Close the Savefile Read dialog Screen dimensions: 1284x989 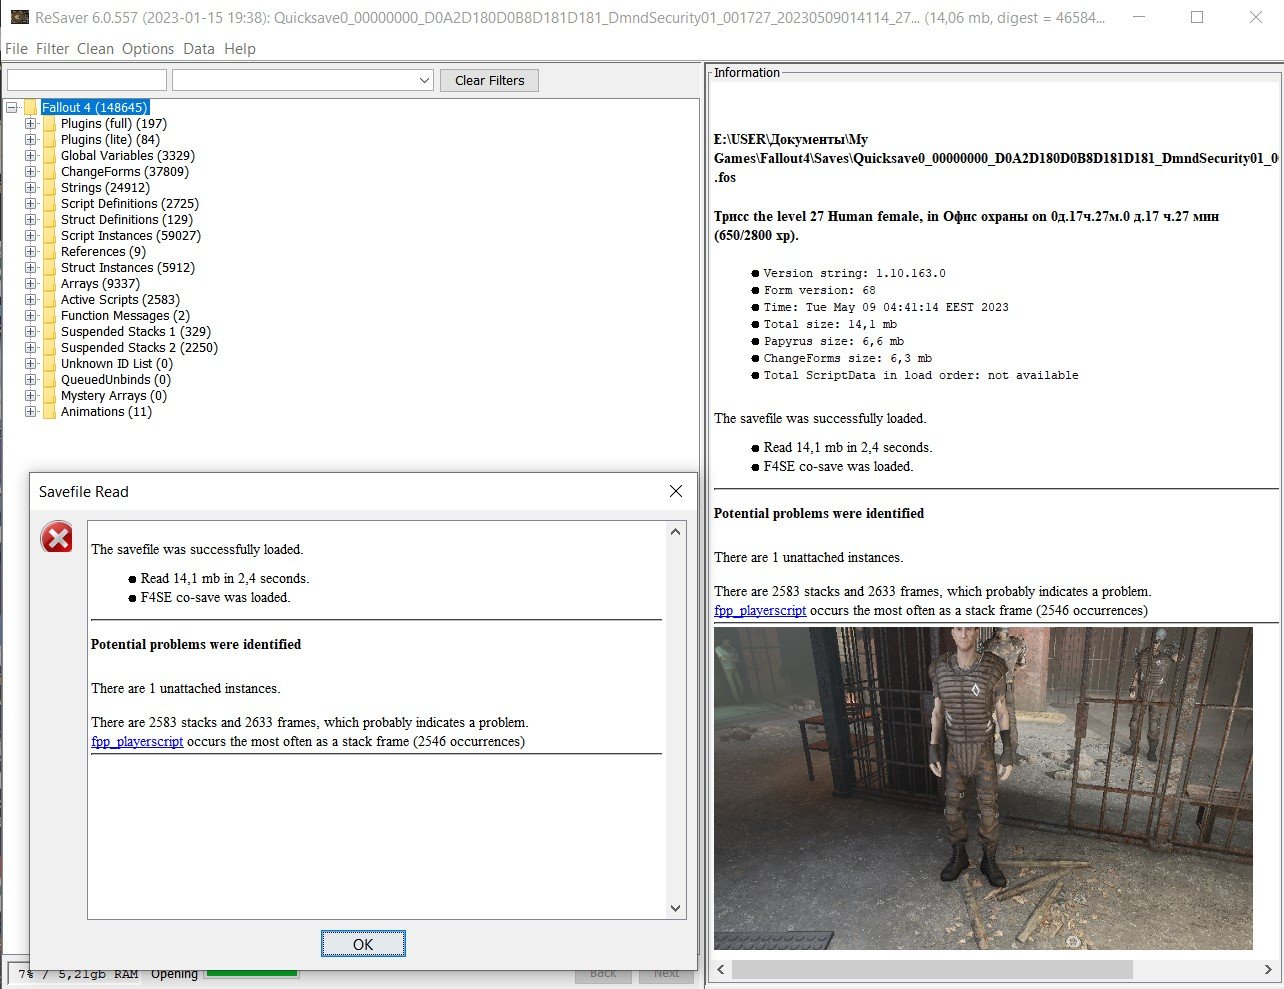[676, 491]
